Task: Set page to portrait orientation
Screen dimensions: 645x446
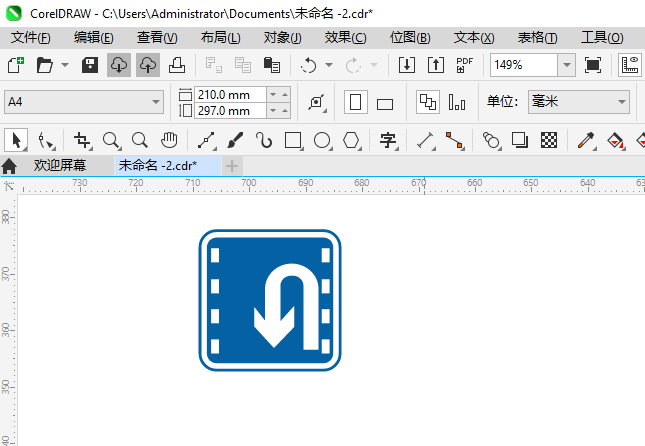Action: 355,102
